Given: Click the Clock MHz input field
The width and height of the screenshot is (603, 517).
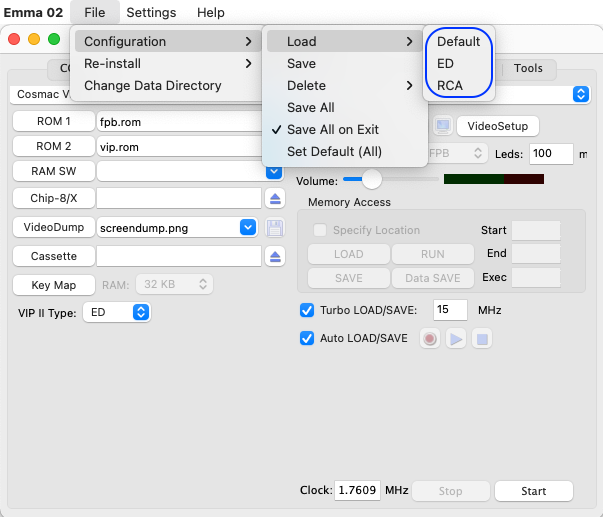Looking at the screenshot, I should tap(357, 490).
